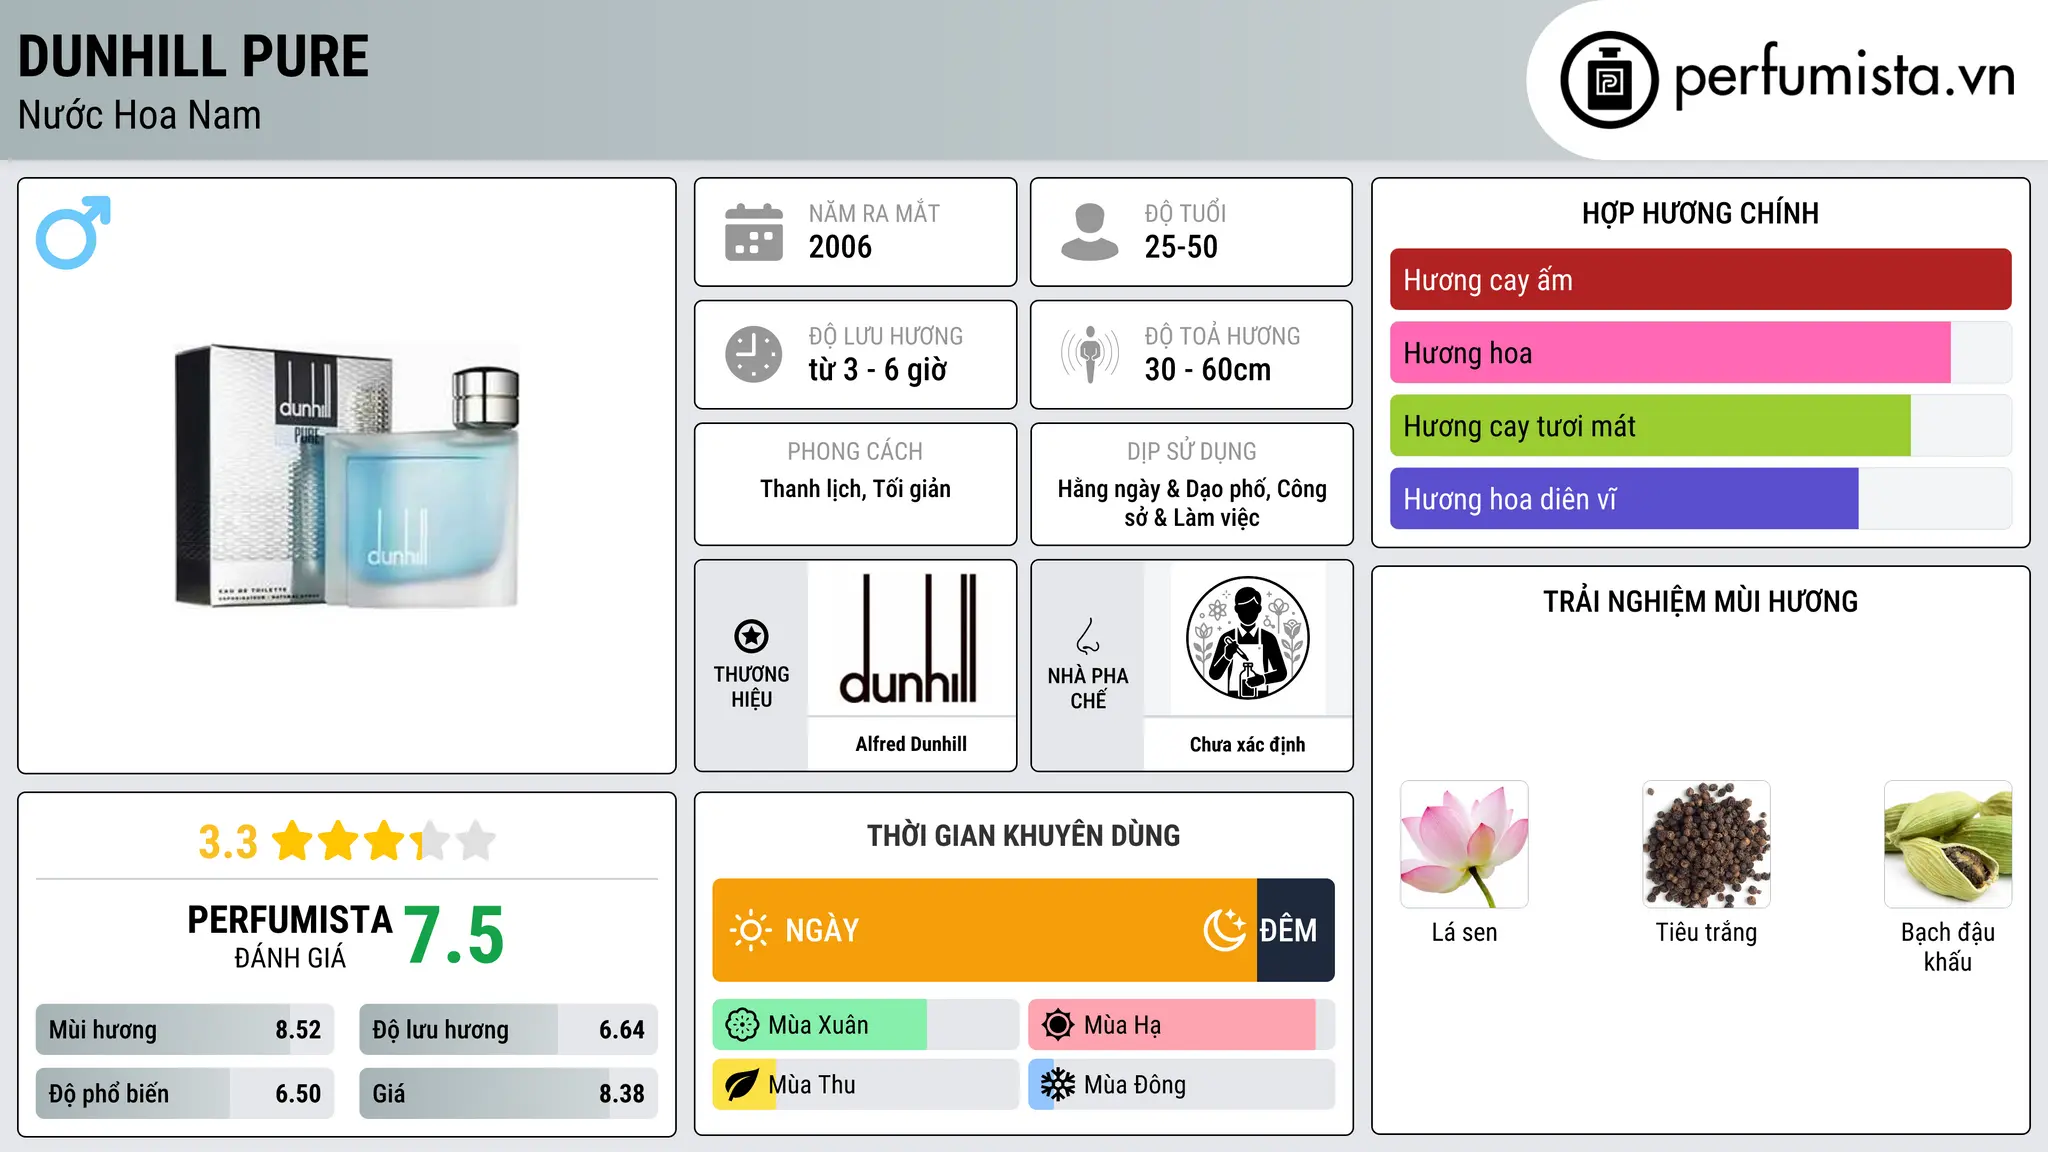The height and width of the screenshot is (1152, 2048).
Task: Click the sillage value 30 - 60cm
Action: (x=1208, y=370)
